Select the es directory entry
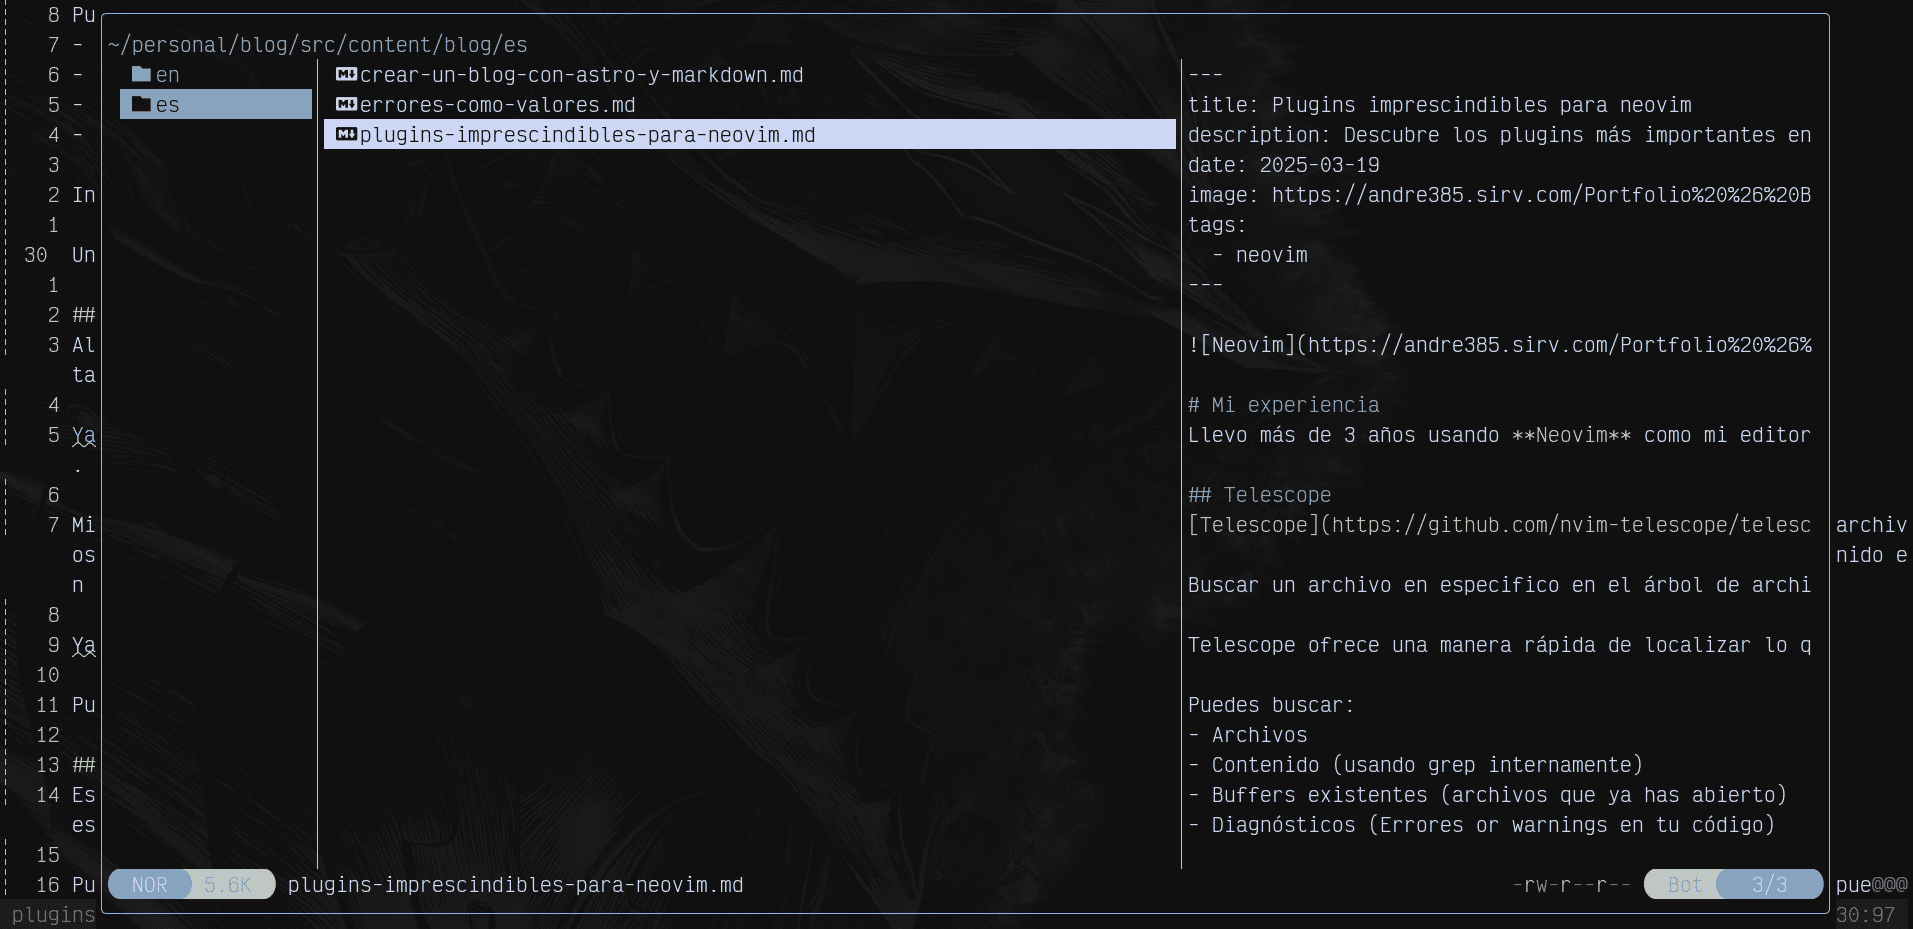1913x929 pixels. tap(168, 105)
